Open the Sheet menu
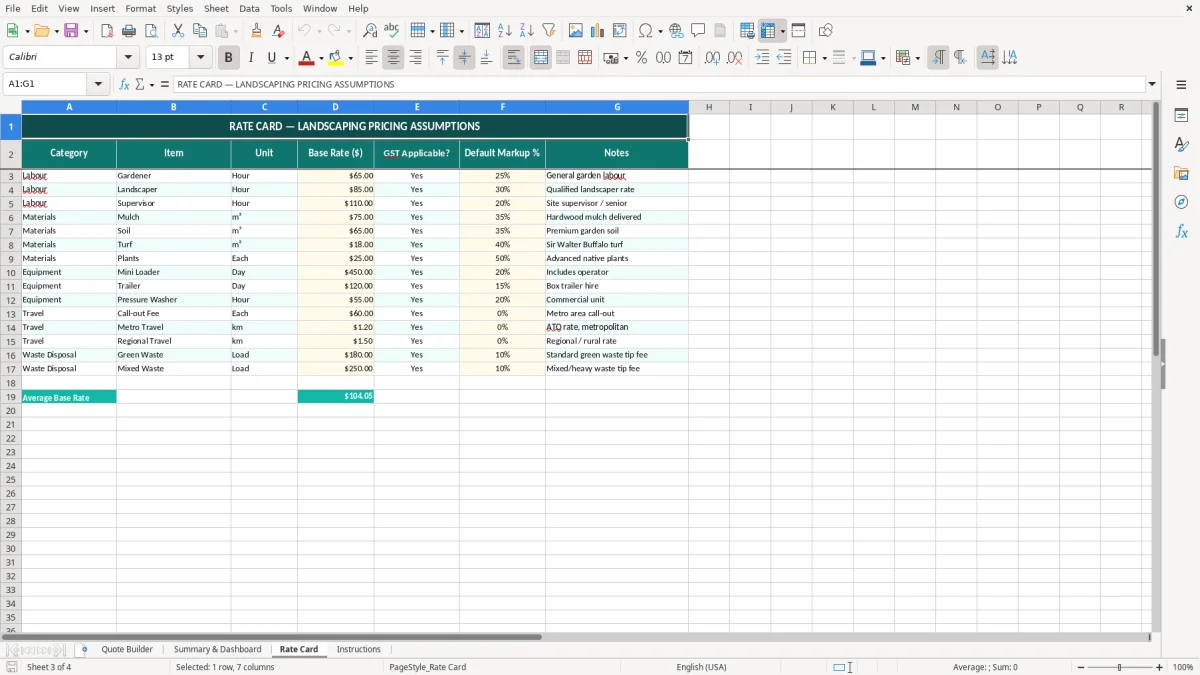Screen dimensions: 1200x675 (x=216, y=8)
